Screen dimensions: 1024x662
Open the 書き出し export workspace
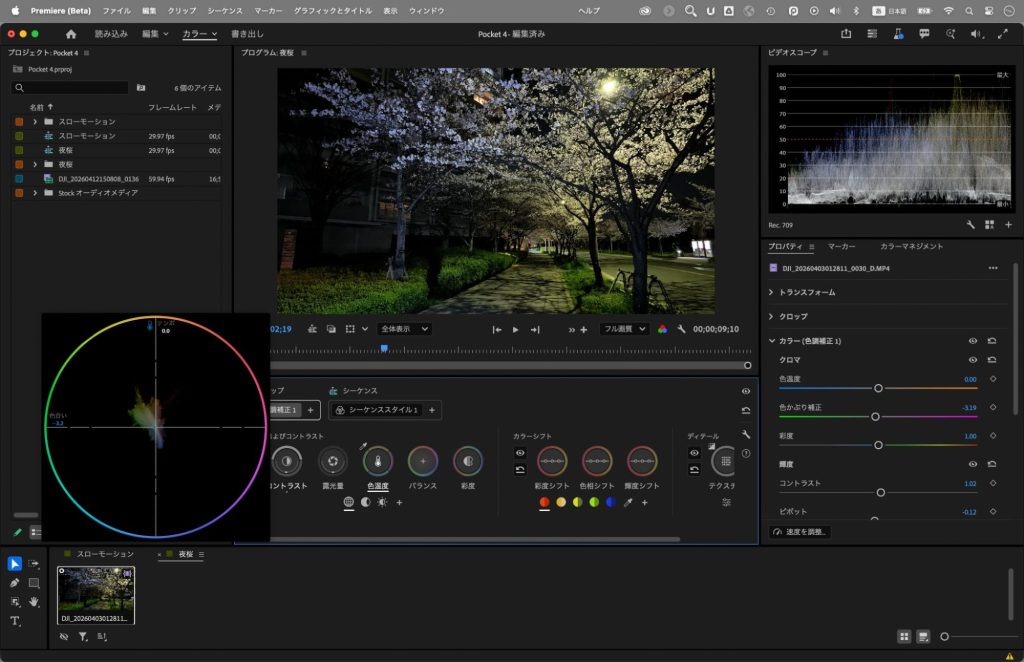pos(248,34)
